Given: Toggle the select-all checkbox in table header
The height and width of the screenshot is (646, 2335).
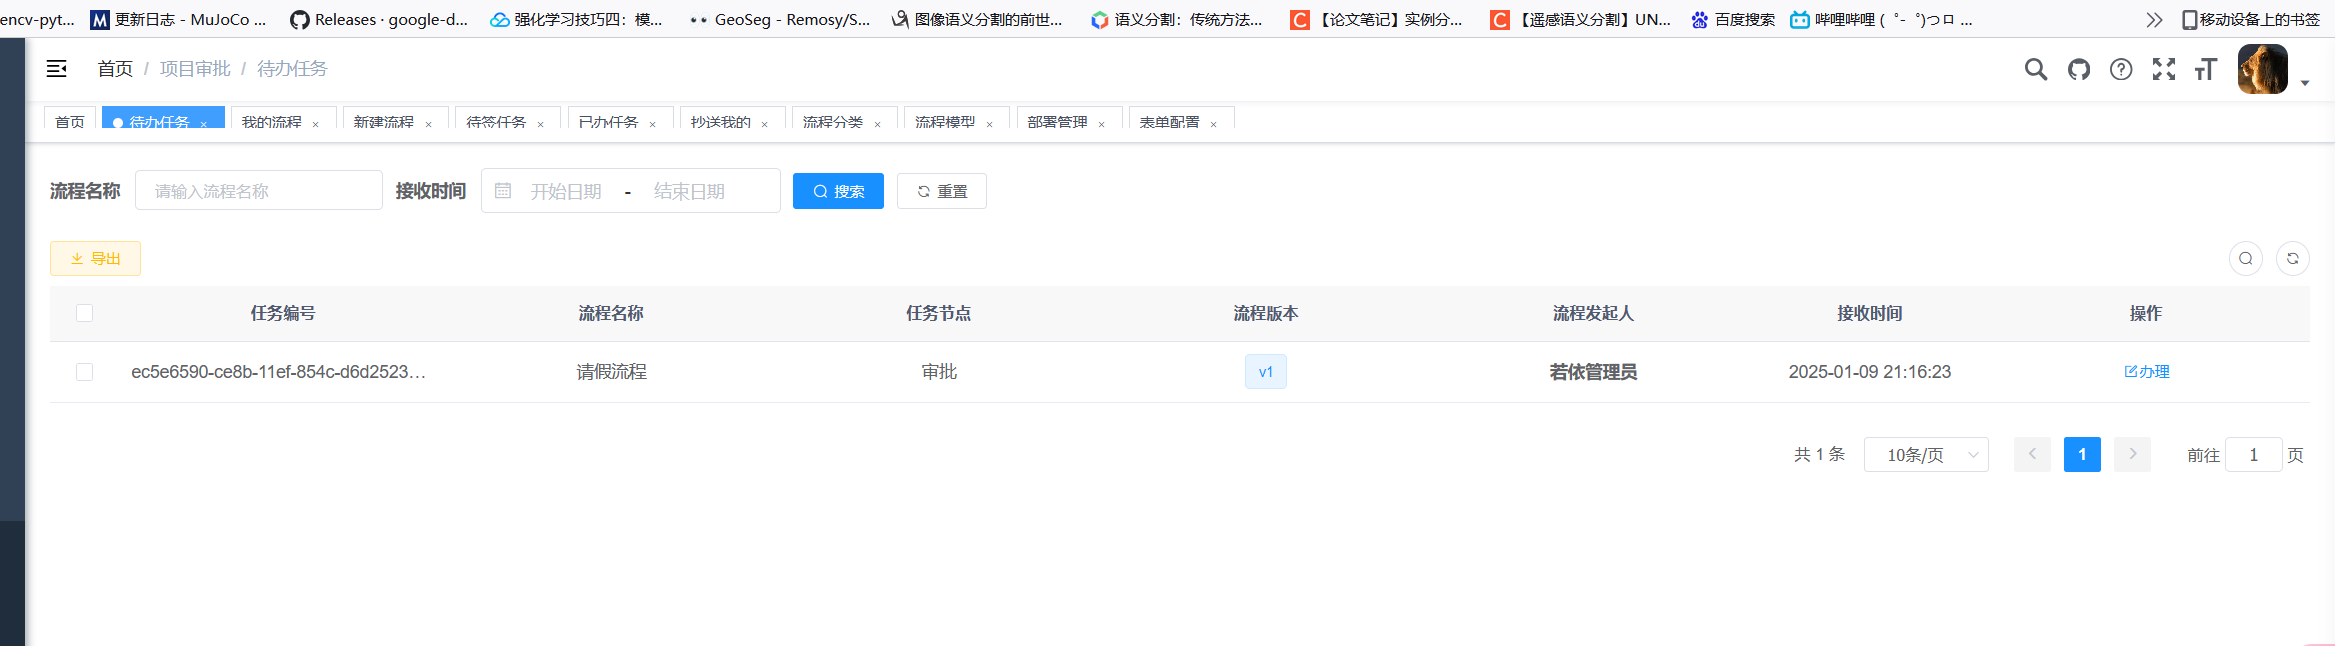Looking at the screenshot, I should [85, 313].
